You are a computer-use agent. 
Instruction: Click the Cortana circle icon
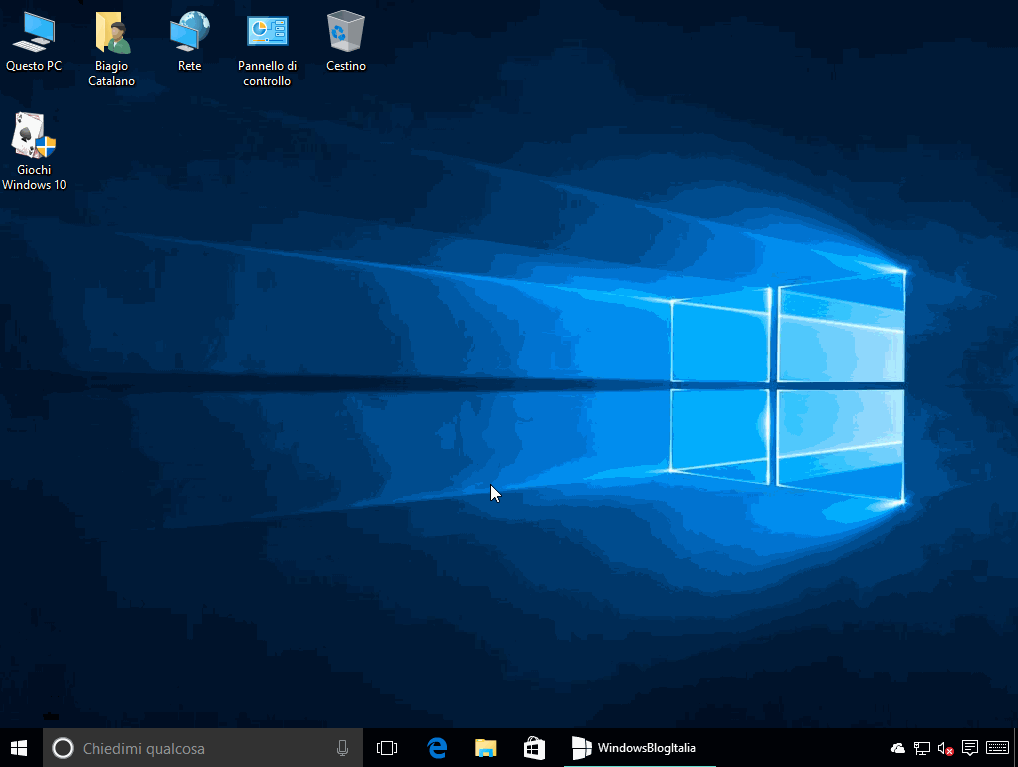62,748
